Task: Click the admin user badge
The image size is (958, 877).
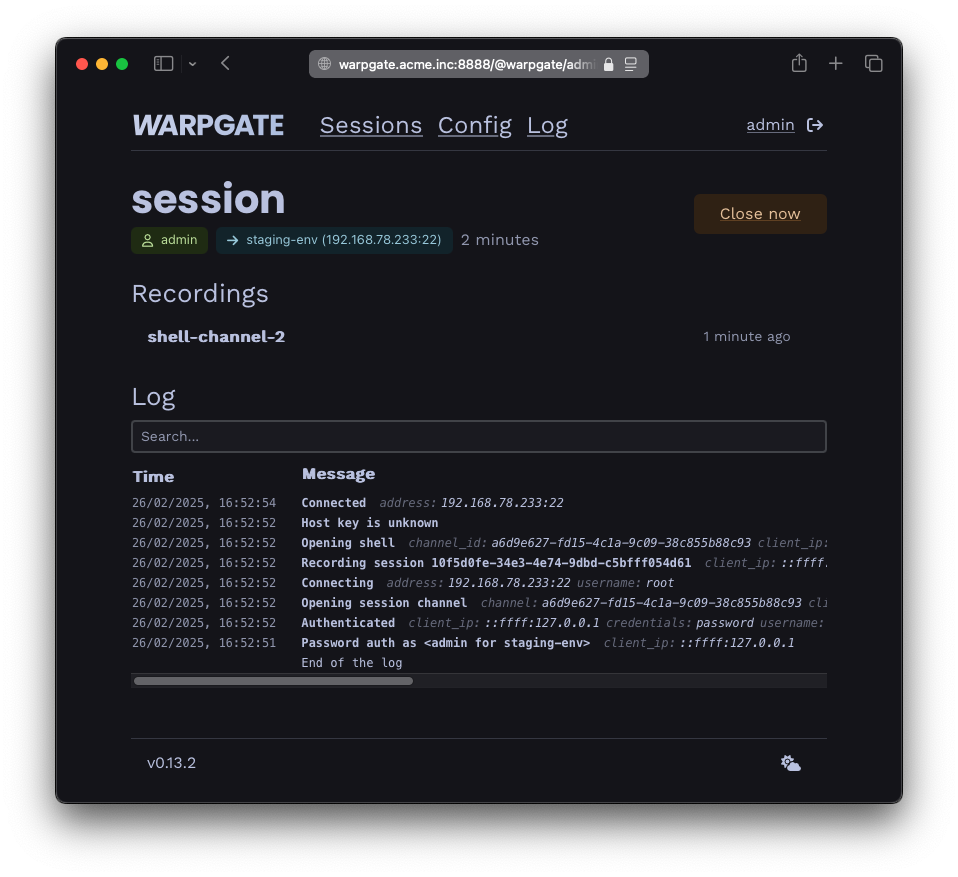Action: tap(169, 240)
